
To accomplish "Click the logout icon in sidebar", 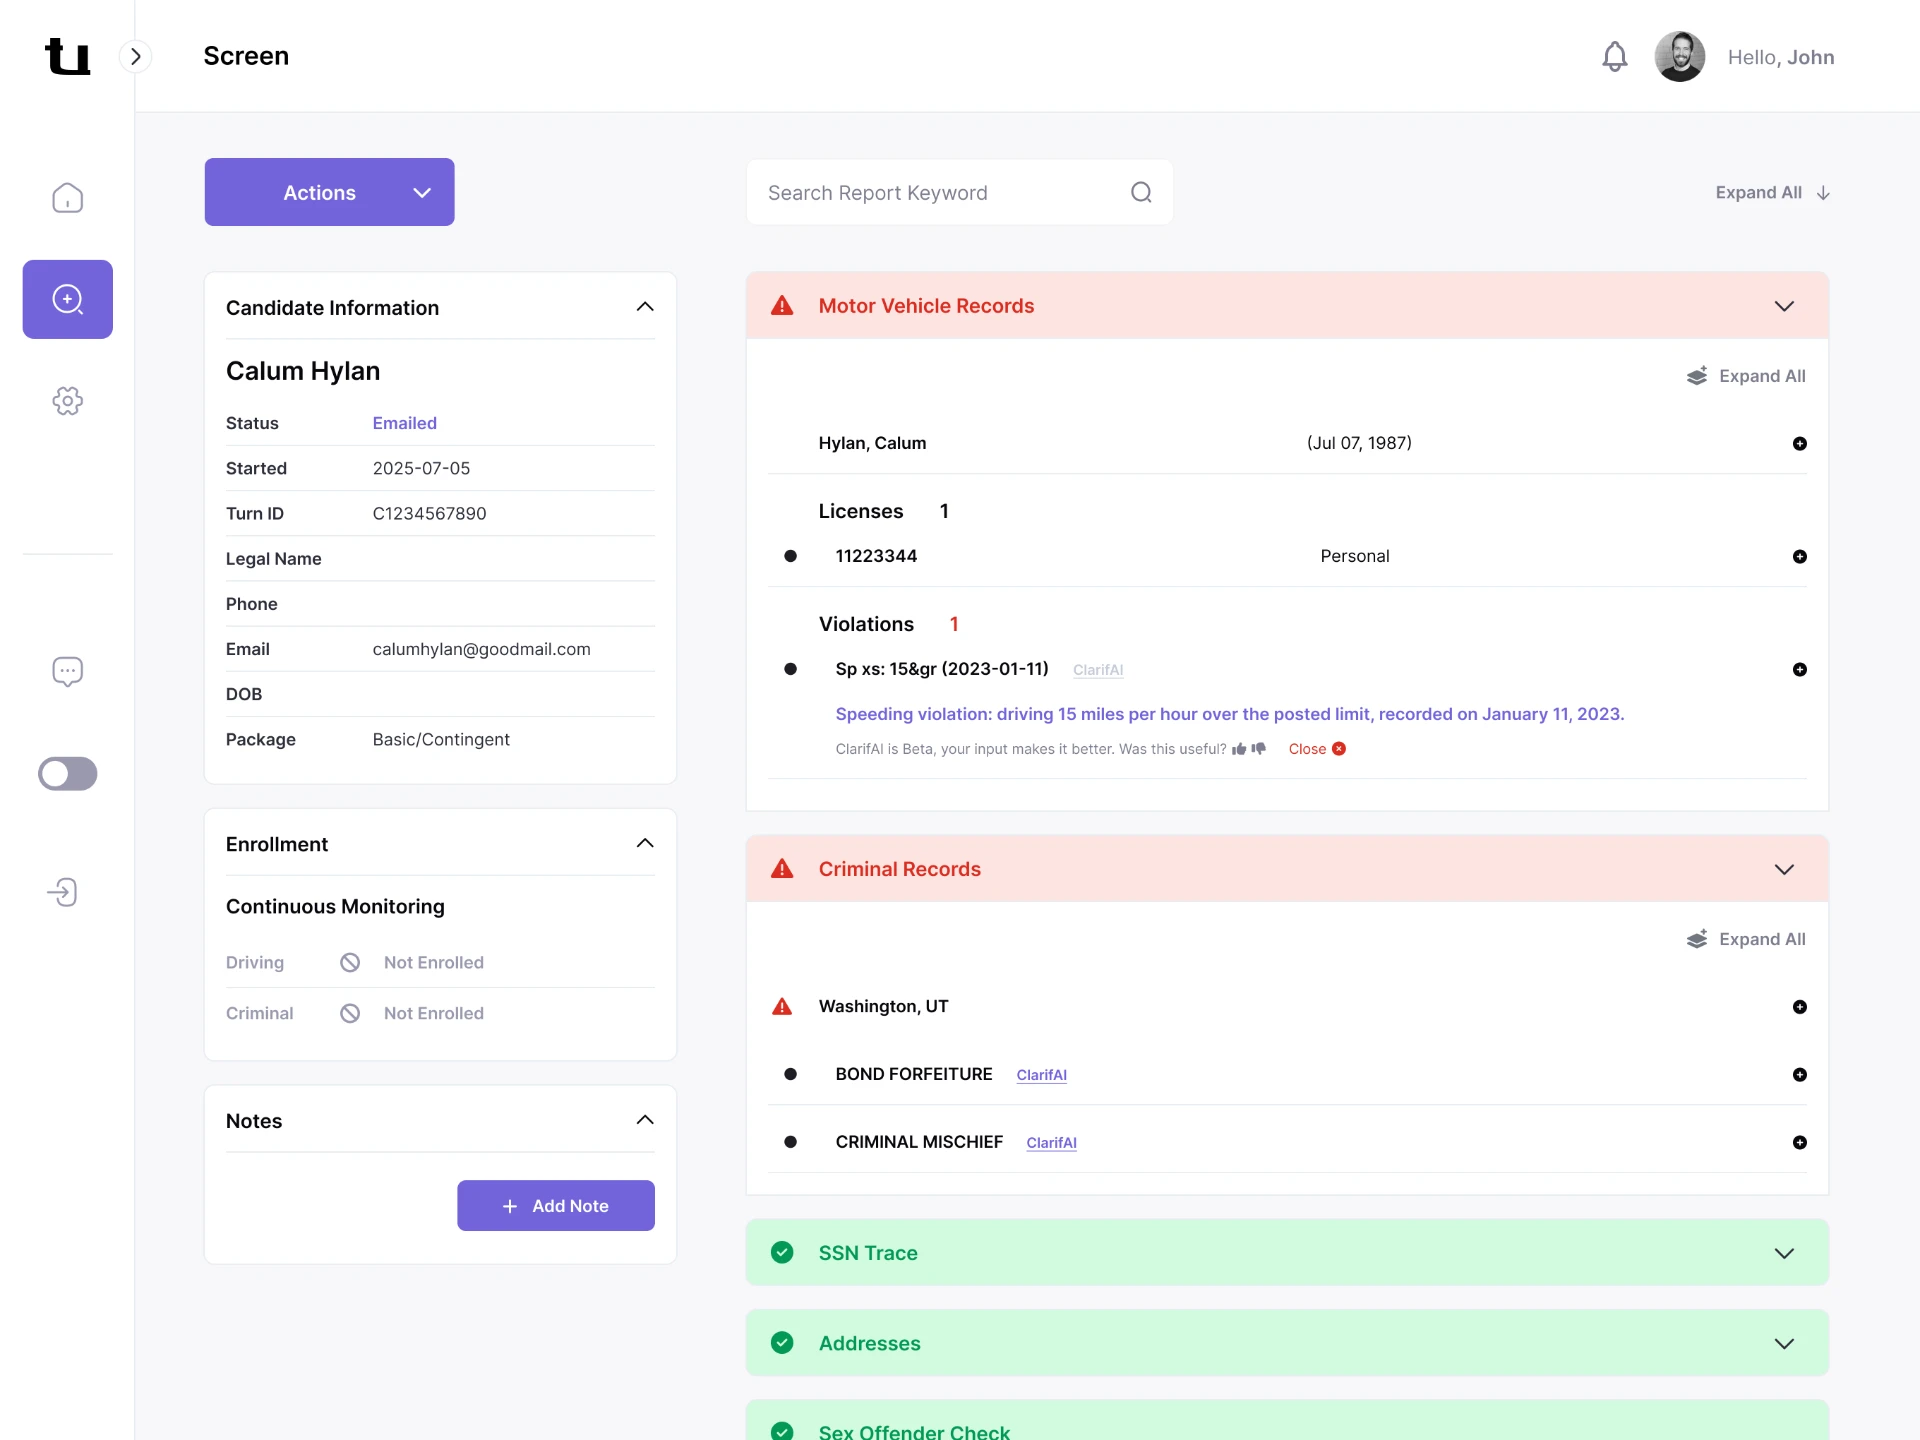I will tap(63, 892).
